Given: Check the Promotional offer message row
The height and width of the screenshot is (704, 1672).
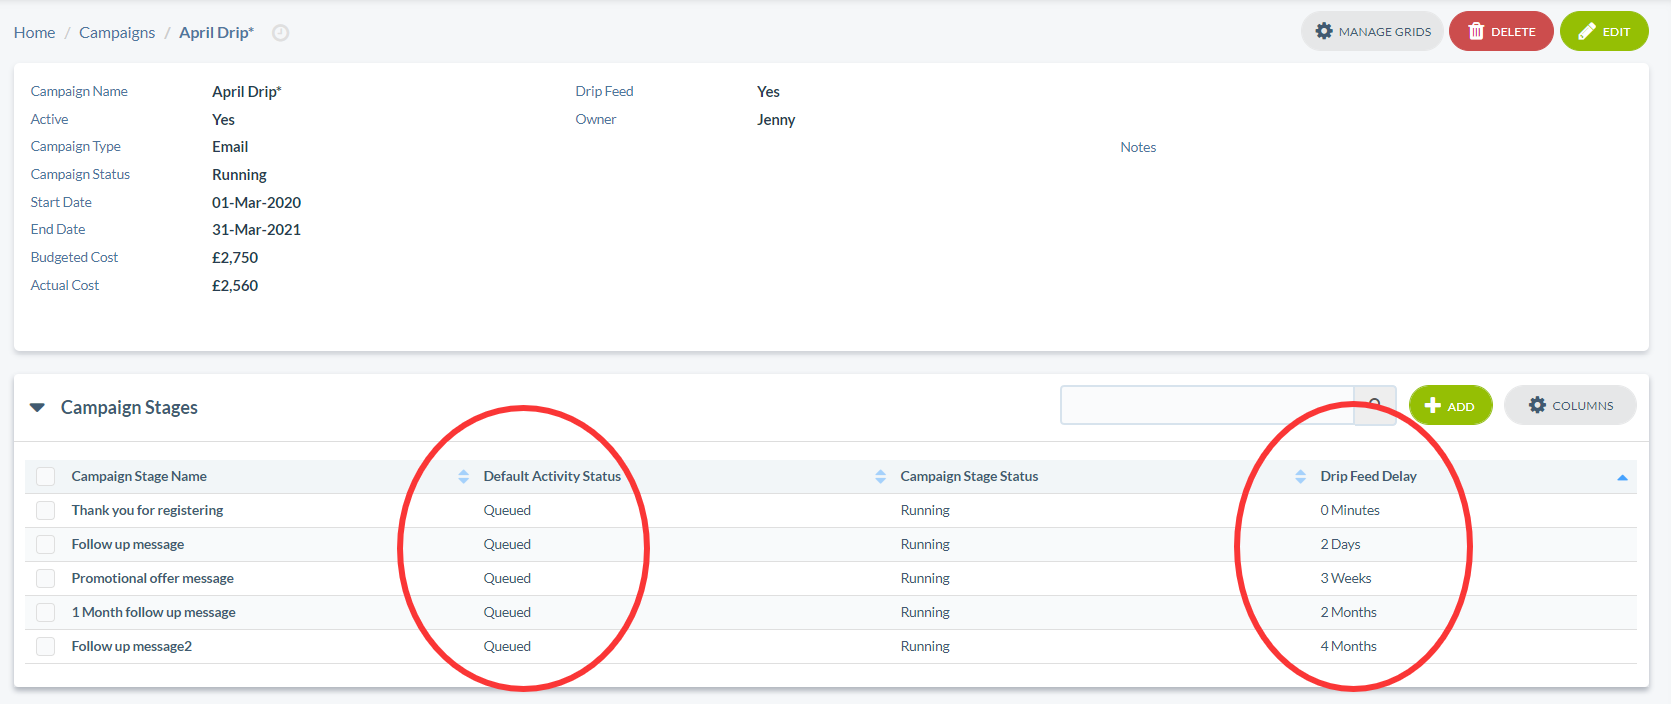Looking at the screenshot, I should [x=45, y=578].
